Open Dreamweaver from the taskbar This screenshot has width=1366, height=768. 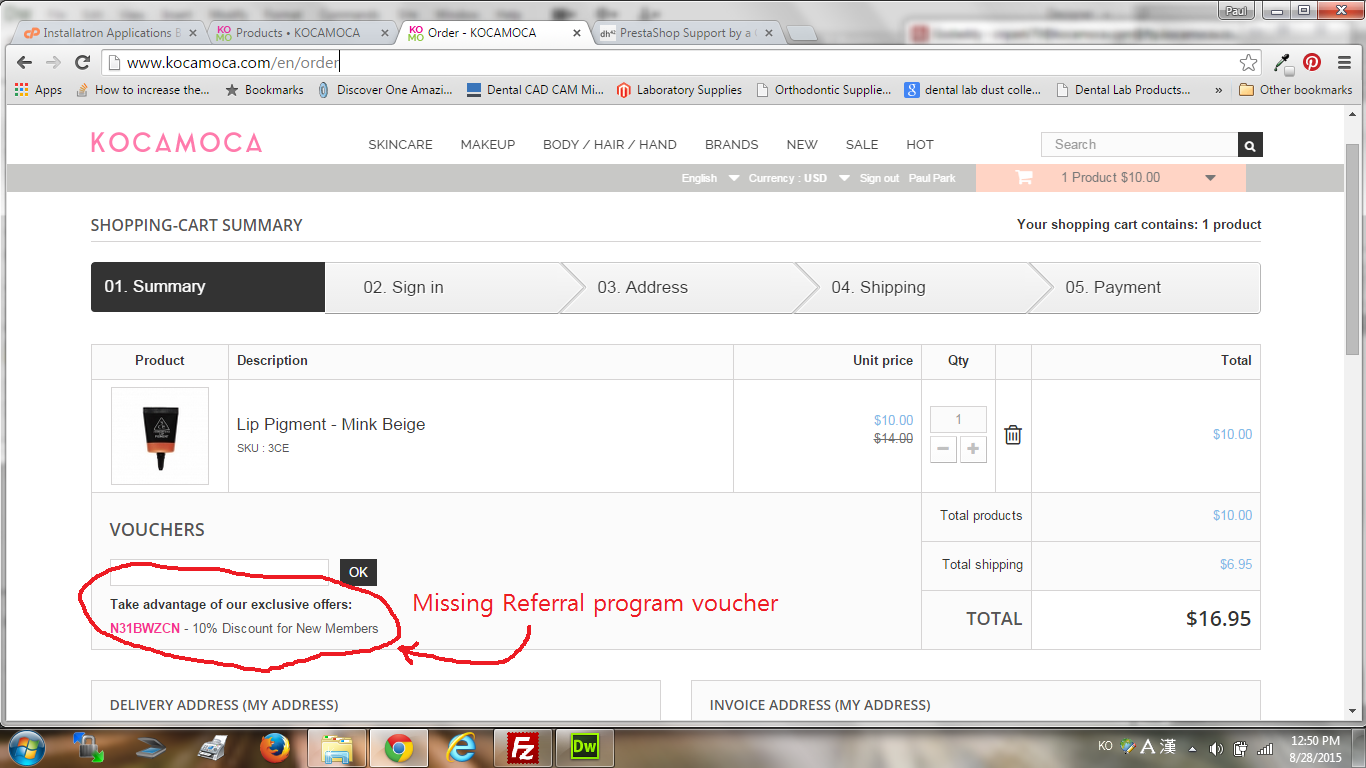click(x=585, y=748)
